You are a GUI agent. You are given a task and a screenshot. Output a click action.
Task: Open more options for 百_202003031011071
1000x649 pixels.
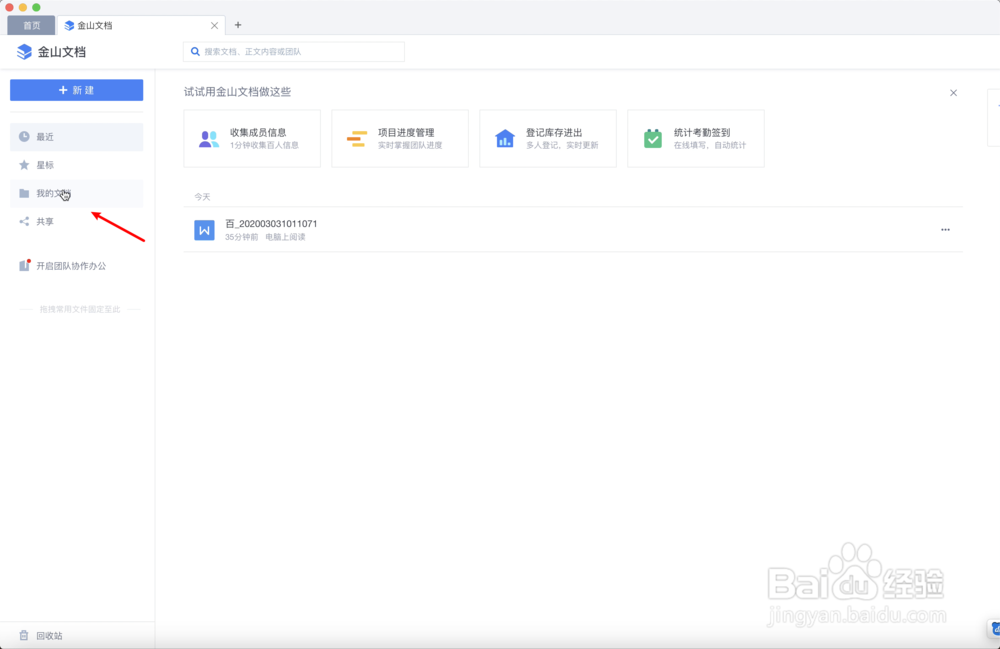point(945,230)
